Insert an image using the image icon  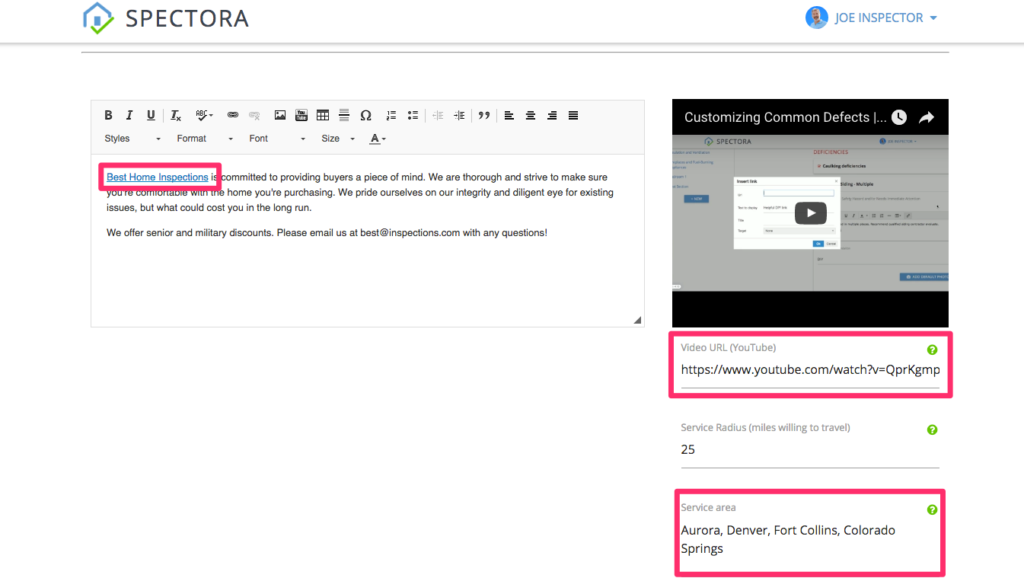tap(282, 115)
